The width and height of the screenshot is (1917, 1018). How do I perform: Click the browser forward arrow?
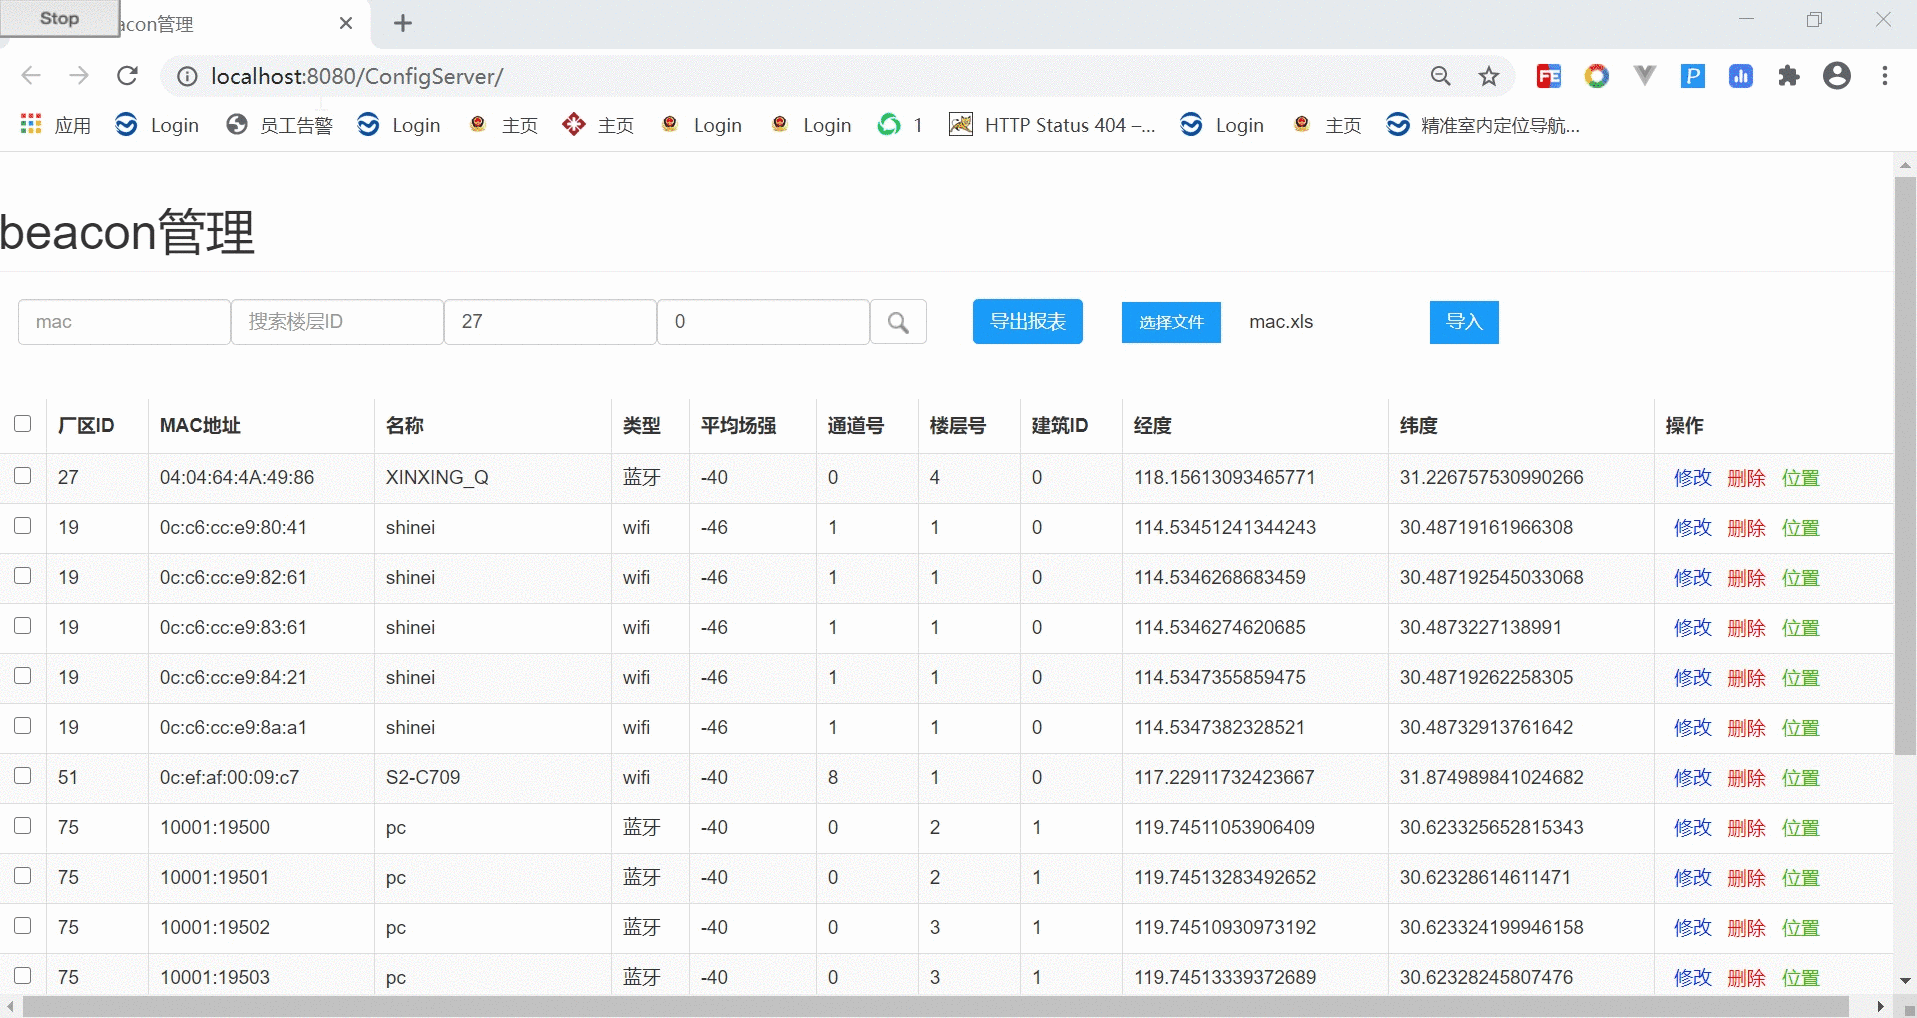tap(79, 76)
